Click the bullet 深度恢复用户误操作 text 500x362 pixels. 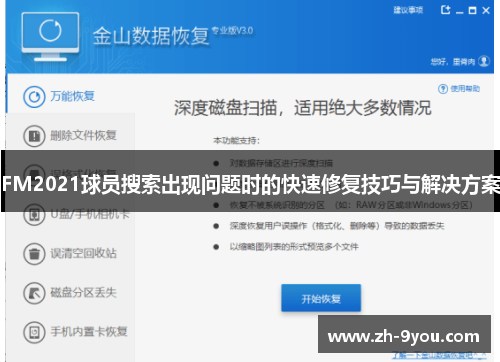337,226
